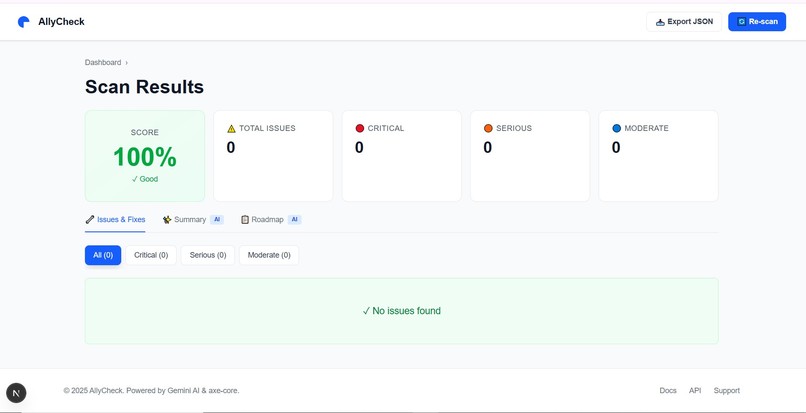Screen dimensions: 806x413
Task: Click the Scan Results heading
Action: (x=144, y=87)
